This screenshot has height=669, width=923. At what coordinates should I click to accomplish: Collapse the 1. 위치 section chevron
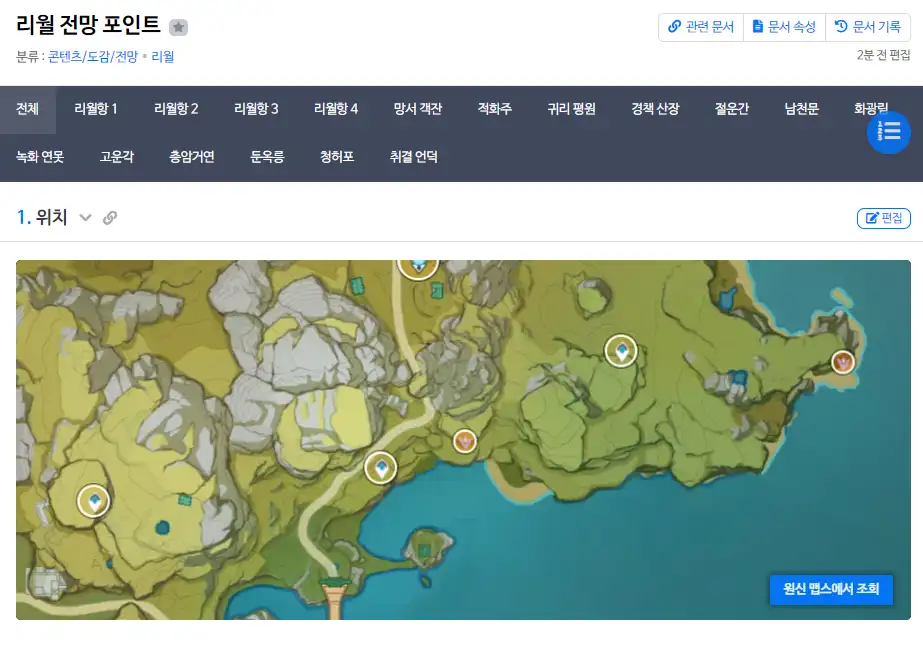(x=86, y=218)
